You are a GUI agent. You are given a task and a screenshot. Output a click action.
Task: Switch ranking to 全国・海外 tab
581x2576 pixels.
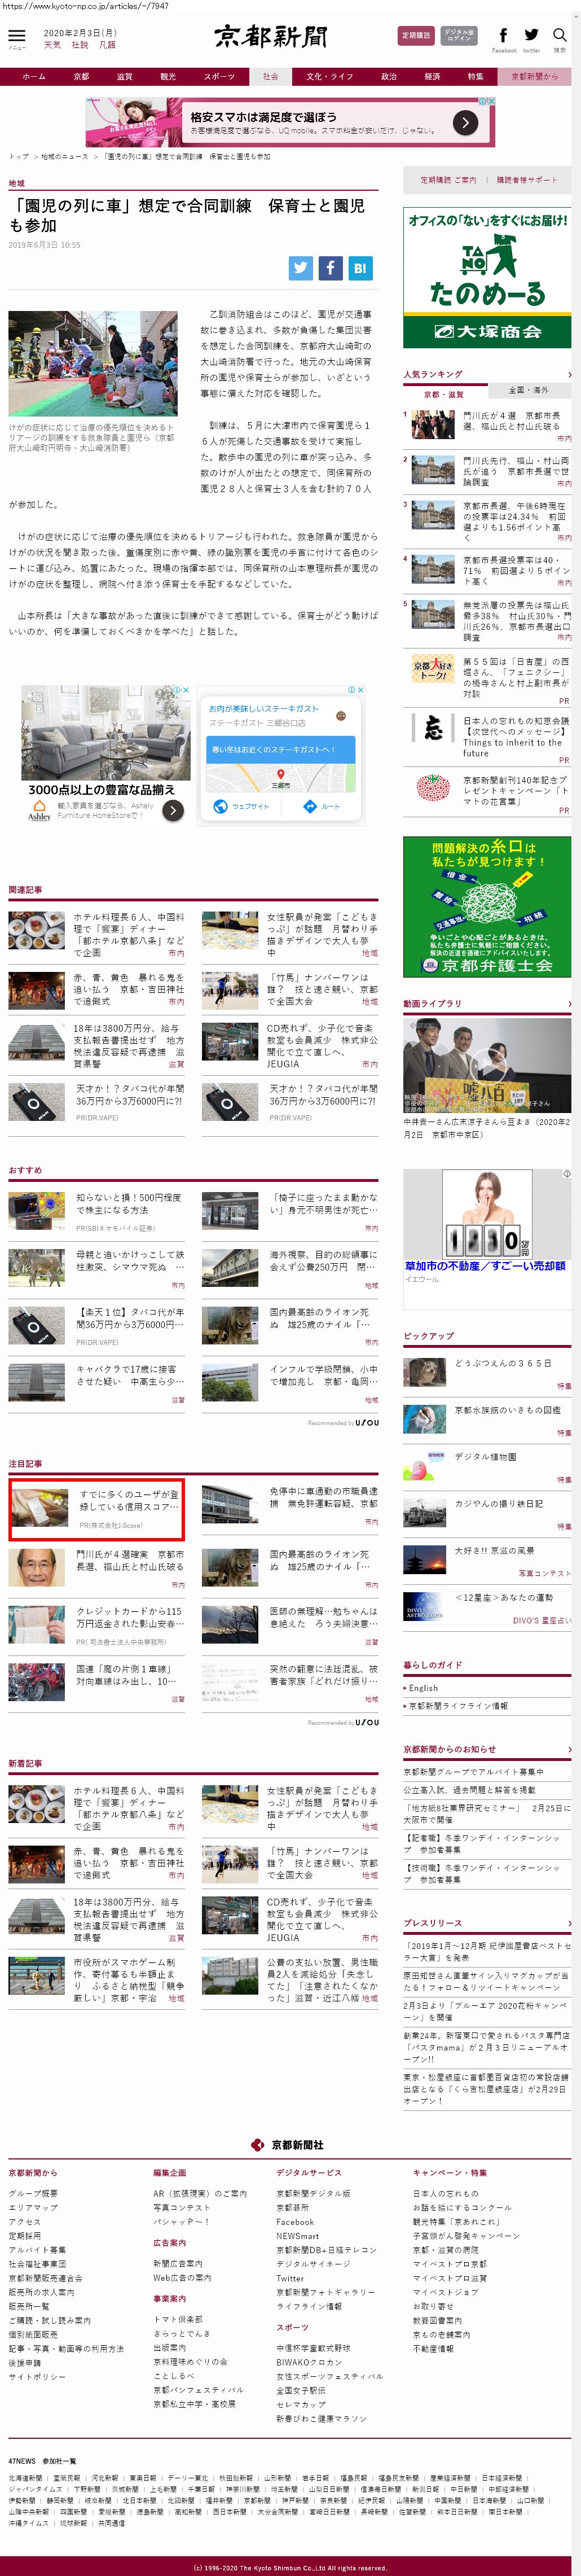(529, 390)
